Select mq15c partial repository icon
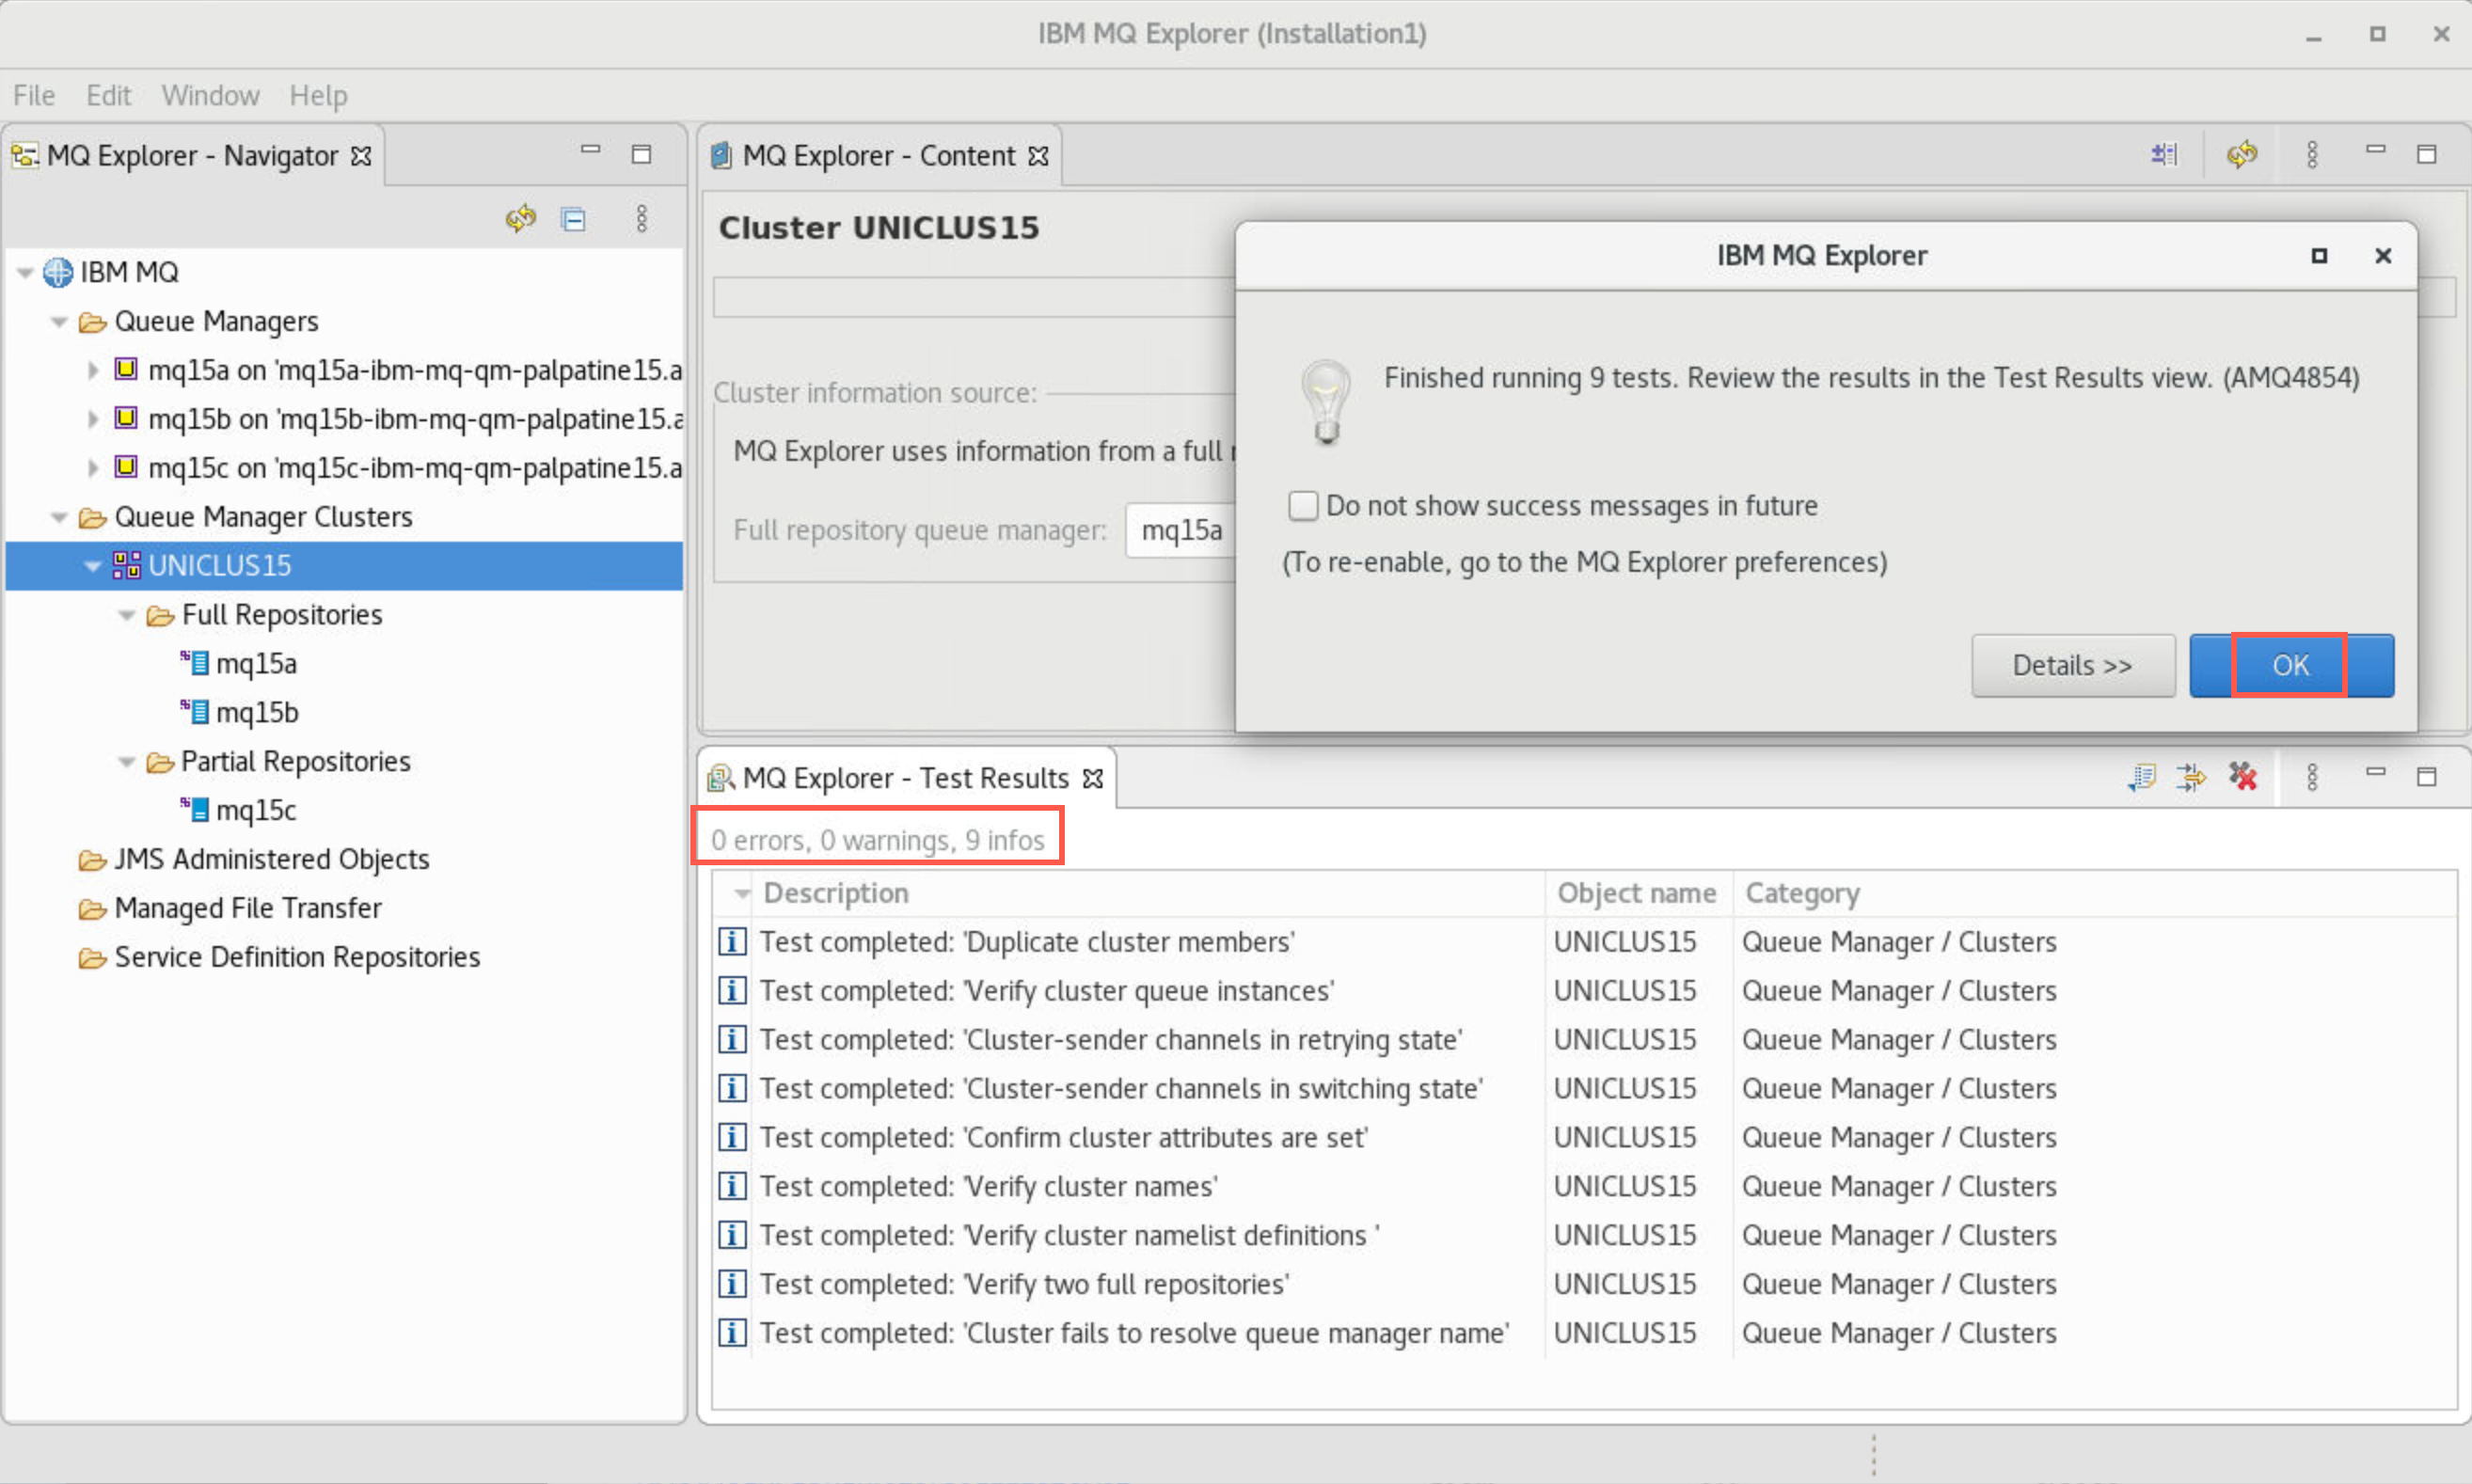The image size is (2472, 1484). [x=195, y=809]
